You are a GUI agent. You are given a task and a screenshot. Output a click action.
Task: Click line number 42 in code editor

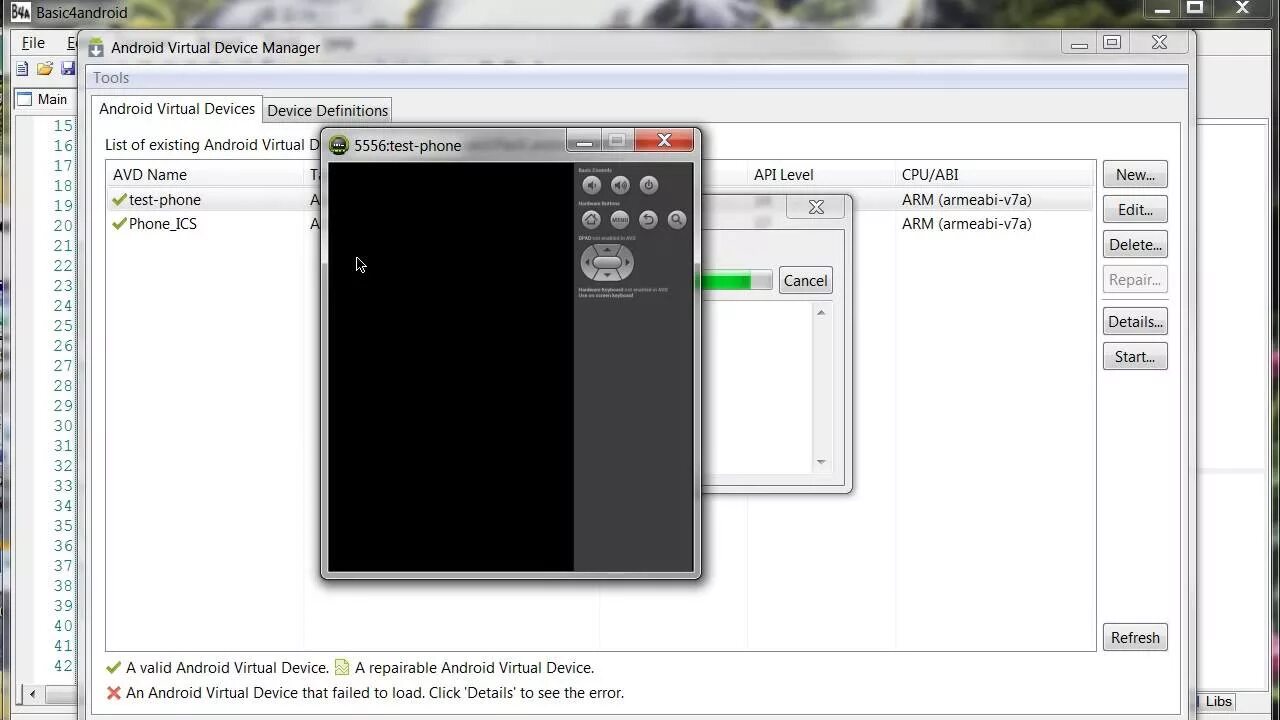click(63, 666)
